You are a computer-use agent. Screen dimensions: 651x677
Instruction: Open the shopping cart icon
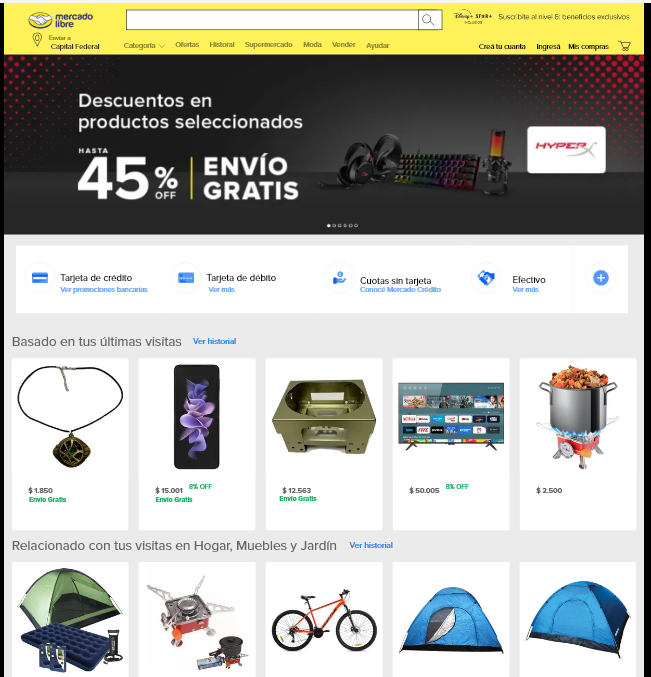(624, 46)
